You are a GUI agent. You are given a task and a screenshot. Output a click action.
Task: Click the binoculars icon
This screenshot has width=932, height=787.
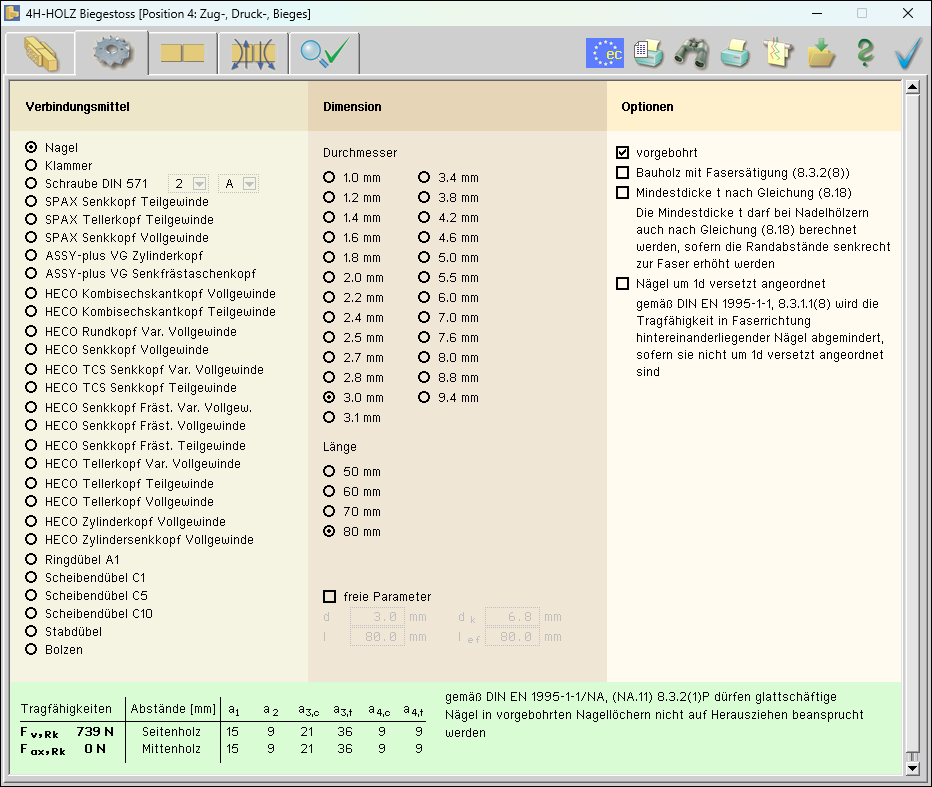coord(691,53)
